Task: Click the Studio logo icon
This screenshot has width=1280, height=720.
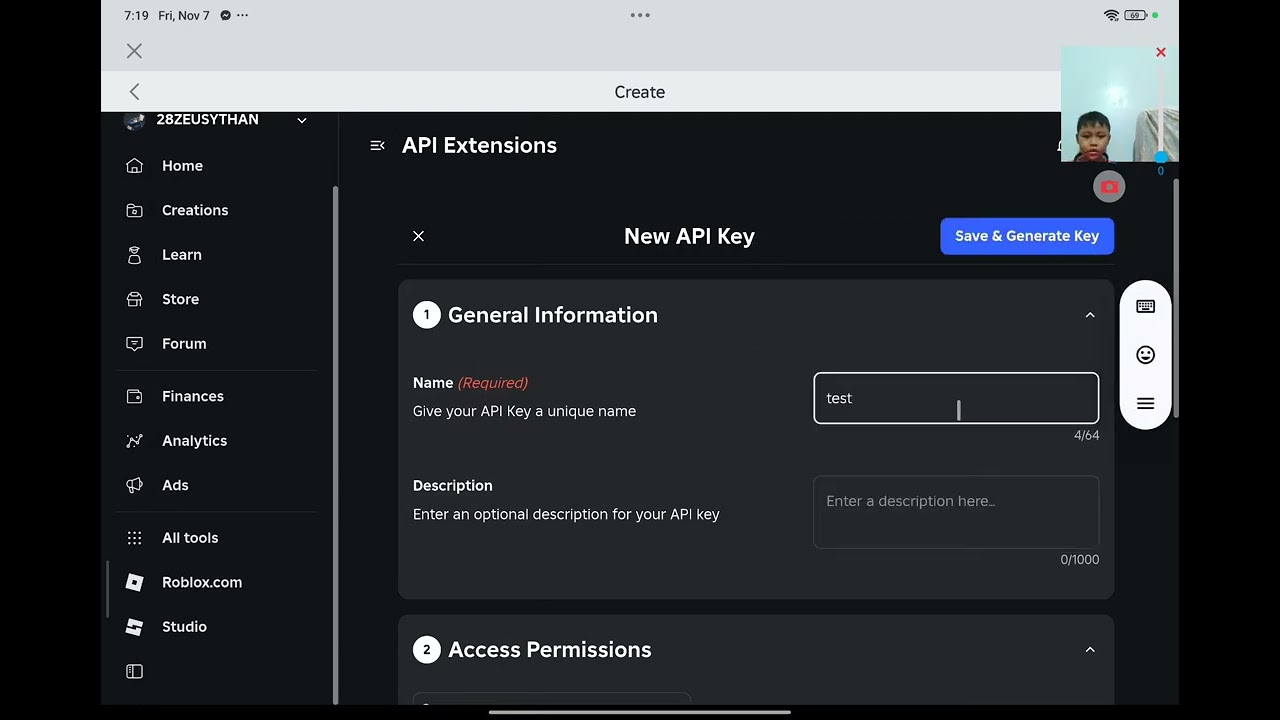Action: (135, 627)
